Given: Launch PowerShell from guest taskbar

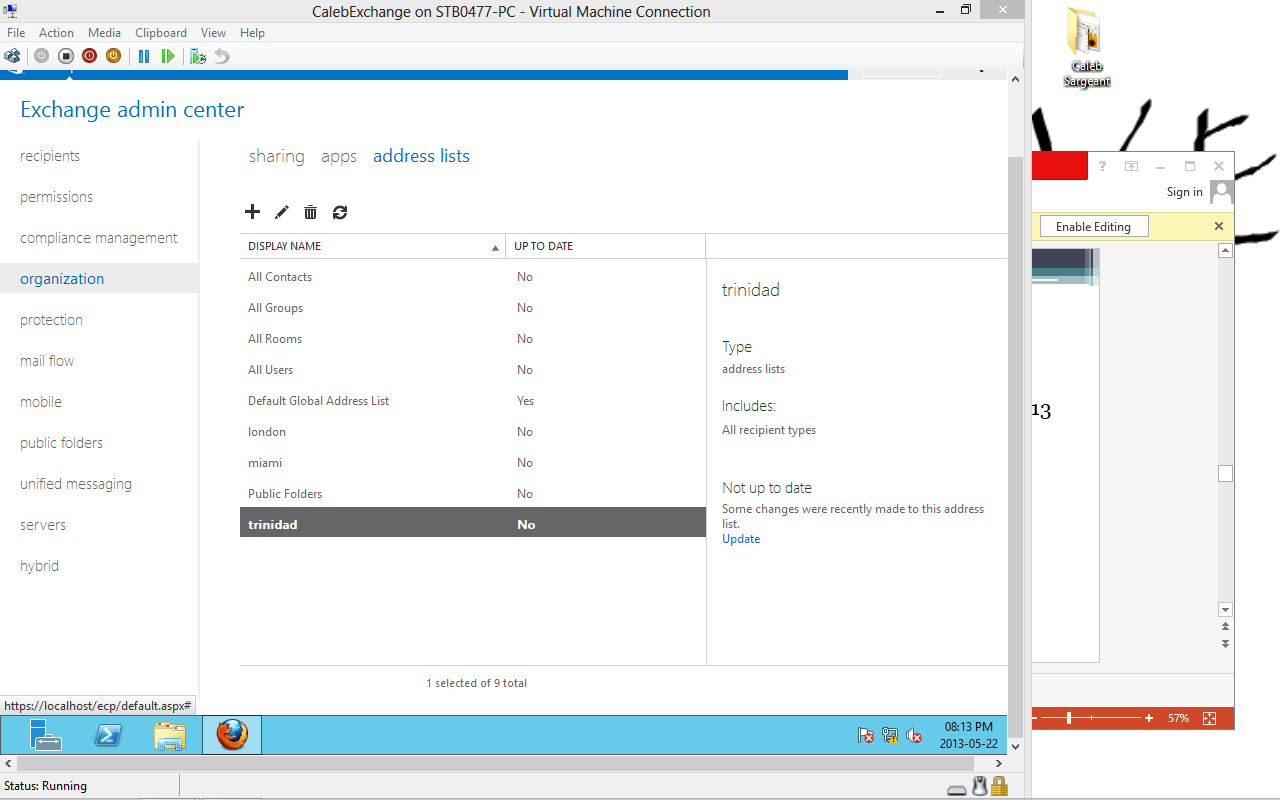Looking at the screenshot, I should point(108,735).
